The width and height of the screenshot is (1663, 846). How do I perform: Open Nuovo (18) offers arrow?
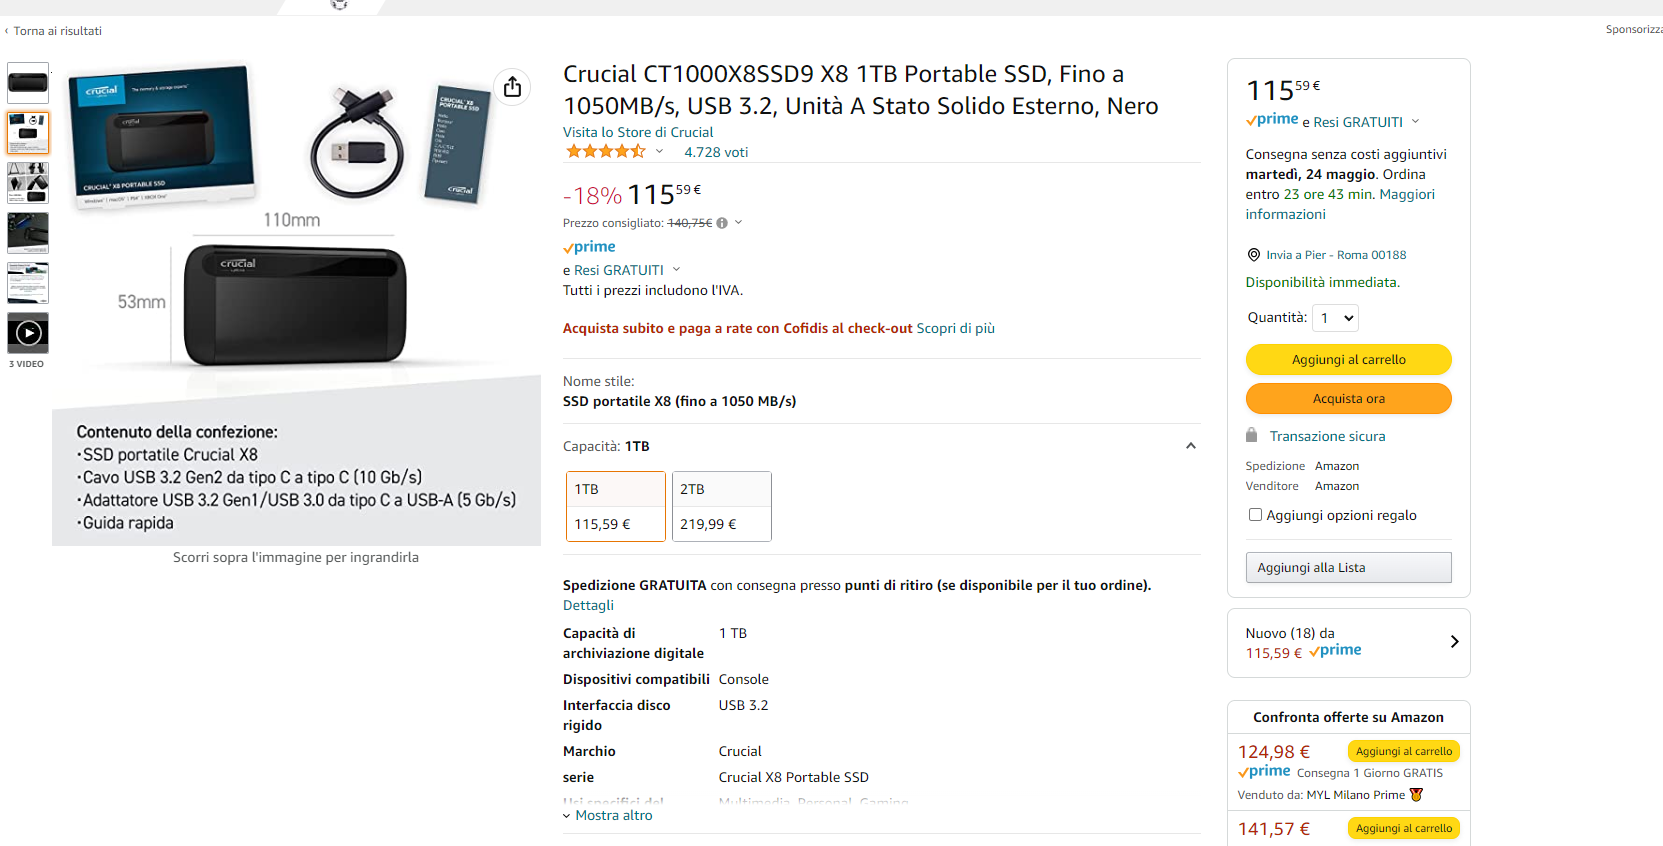click(x=1454, y=642)
